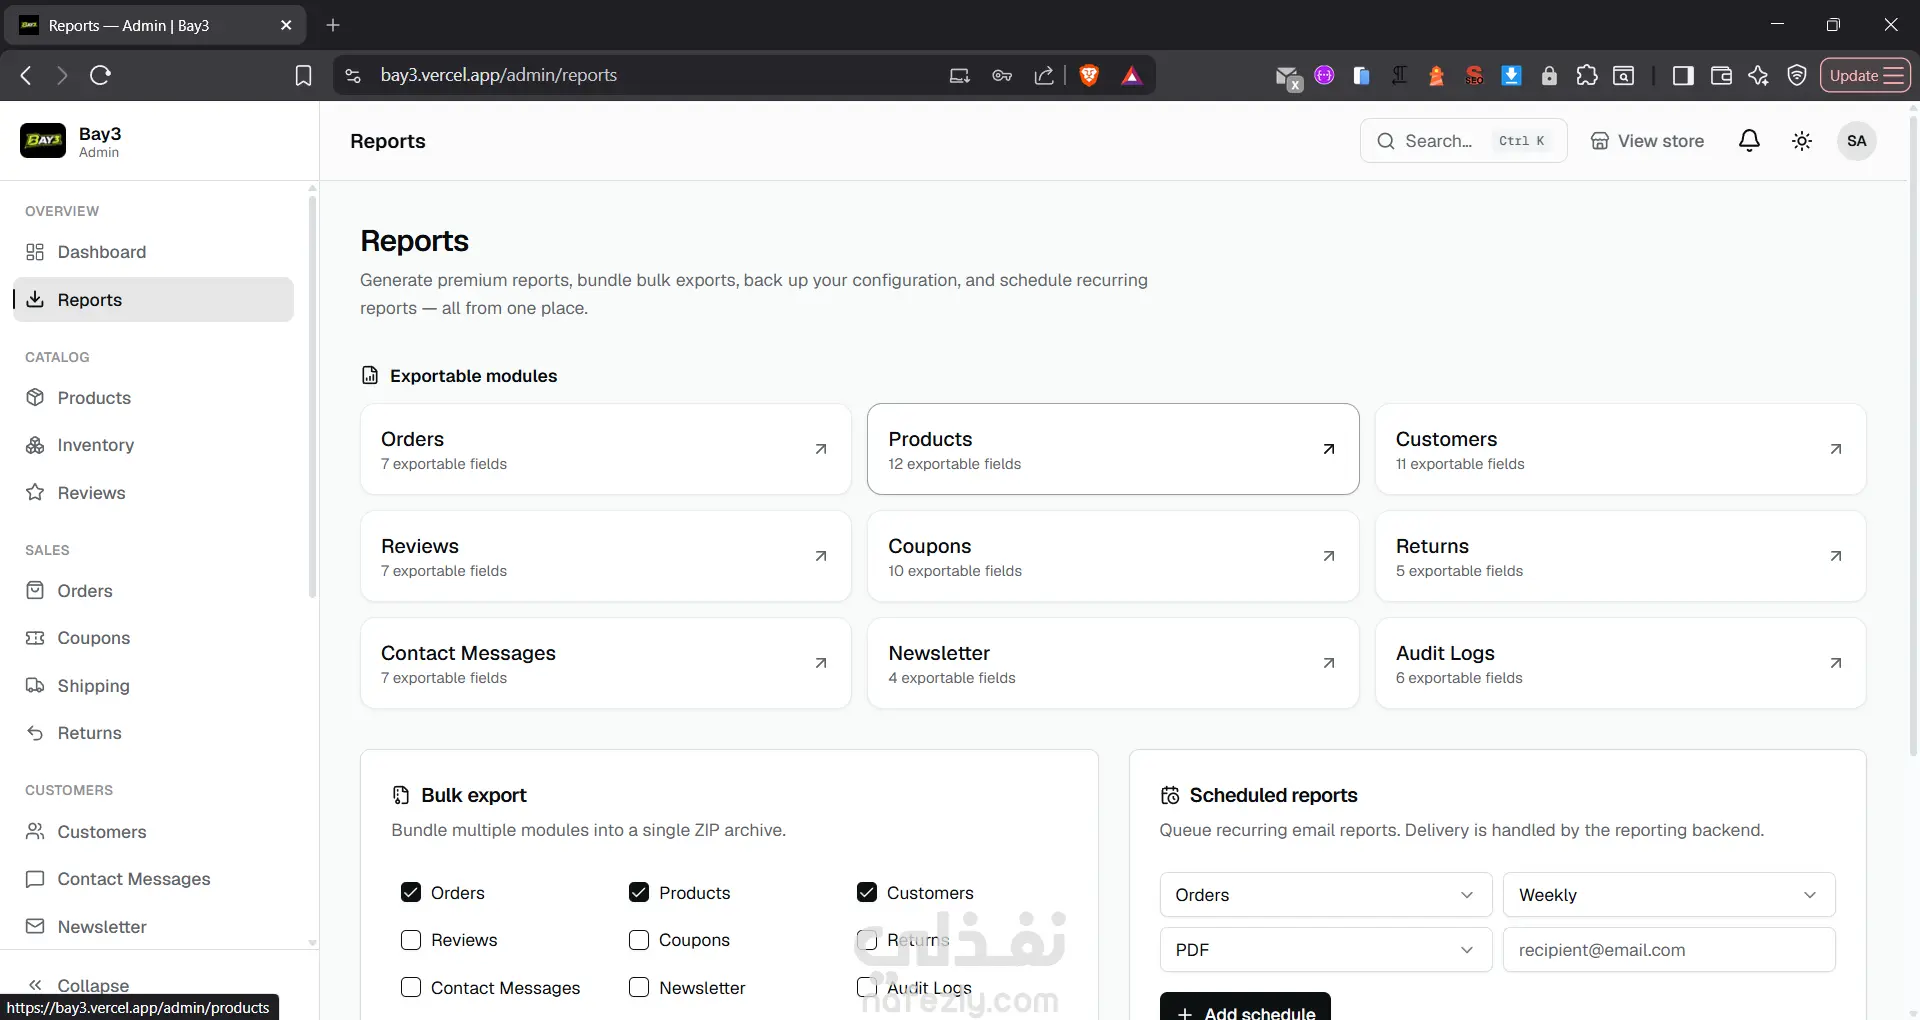This screenshot has height=1020, width=1920.
Task: Reload the page in browser
Action: [x=100, y=75]
